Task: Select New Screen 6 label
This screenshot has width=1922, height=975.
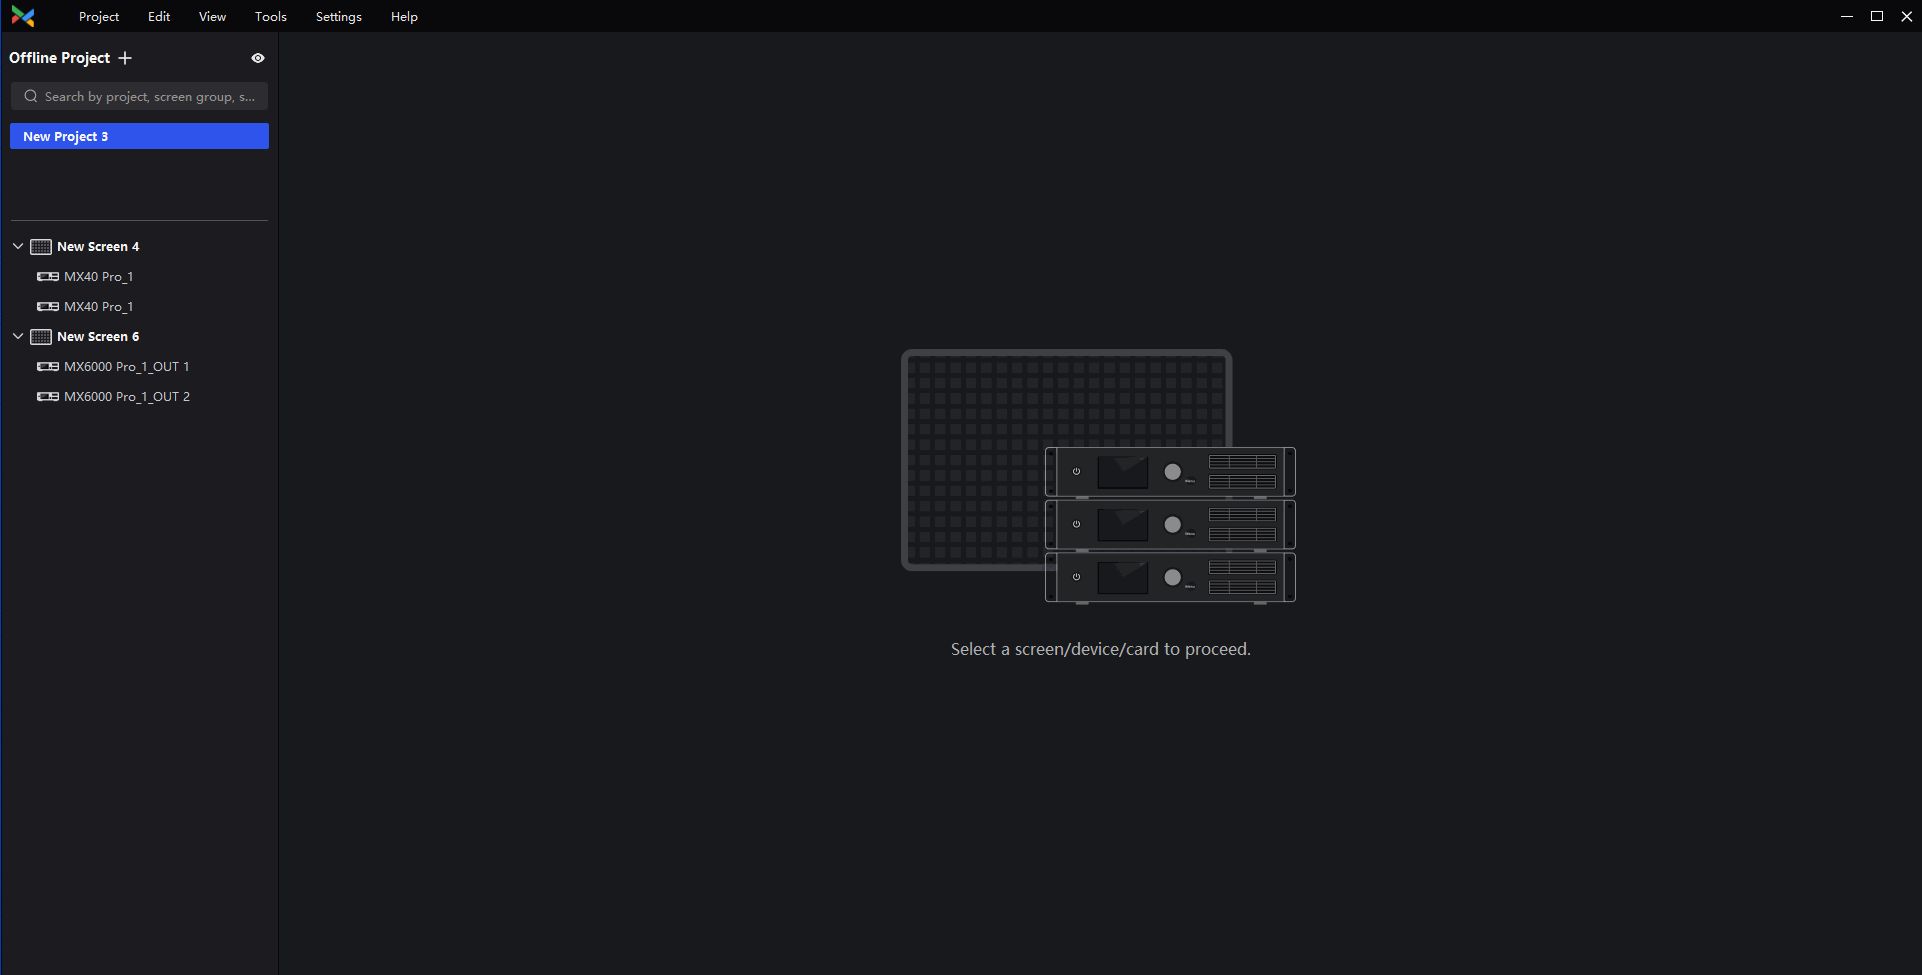Action: (x=98, y=337)
